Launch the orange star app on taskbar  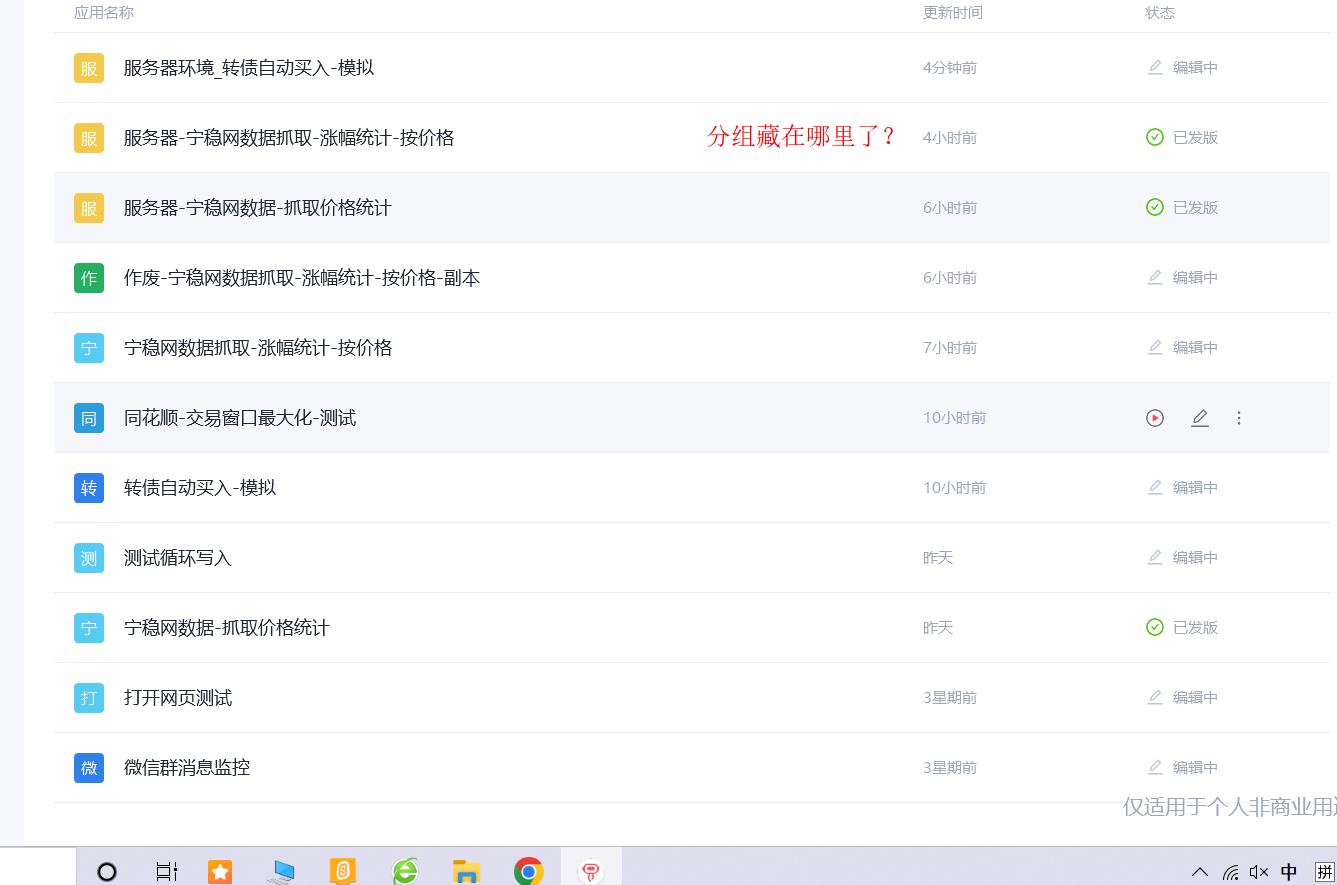(x=220, y=872)
